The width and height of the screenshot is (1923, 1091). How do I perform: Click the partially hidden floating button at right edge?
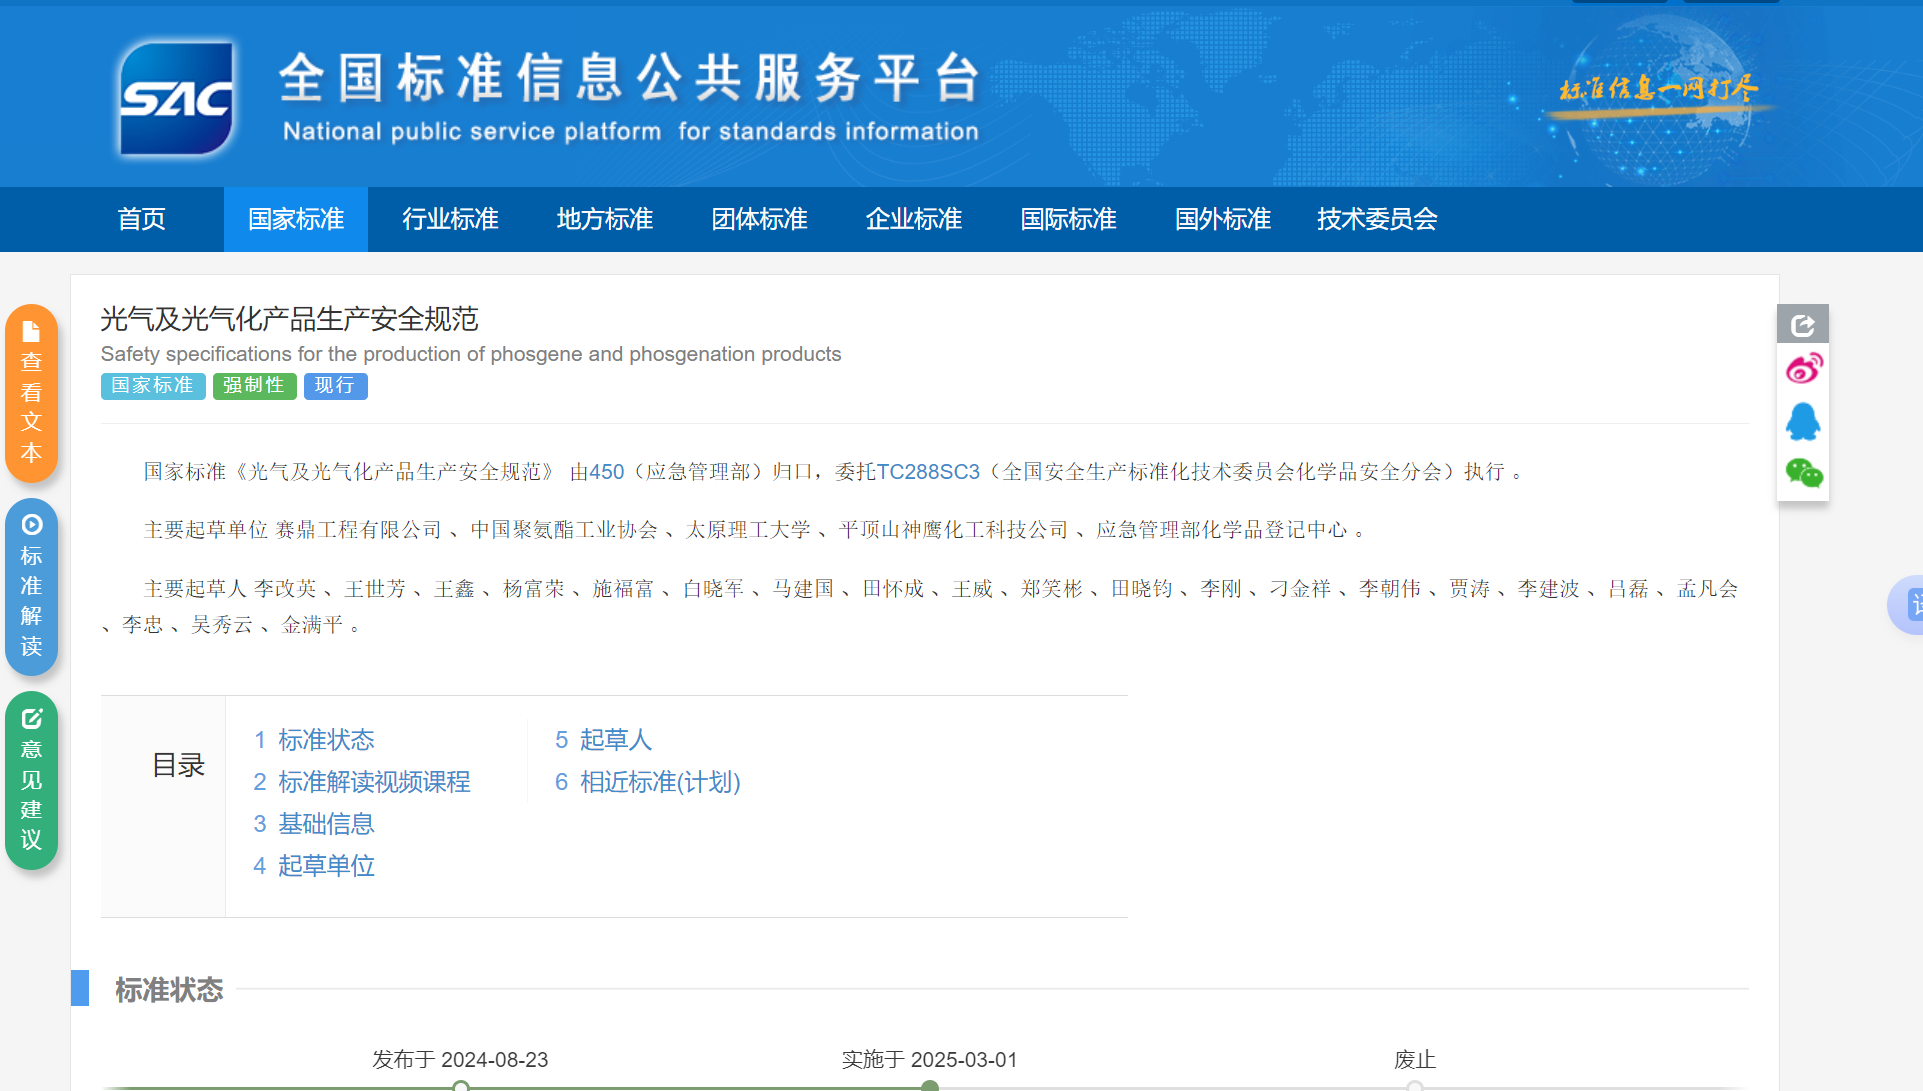[x=1907, y=604]
